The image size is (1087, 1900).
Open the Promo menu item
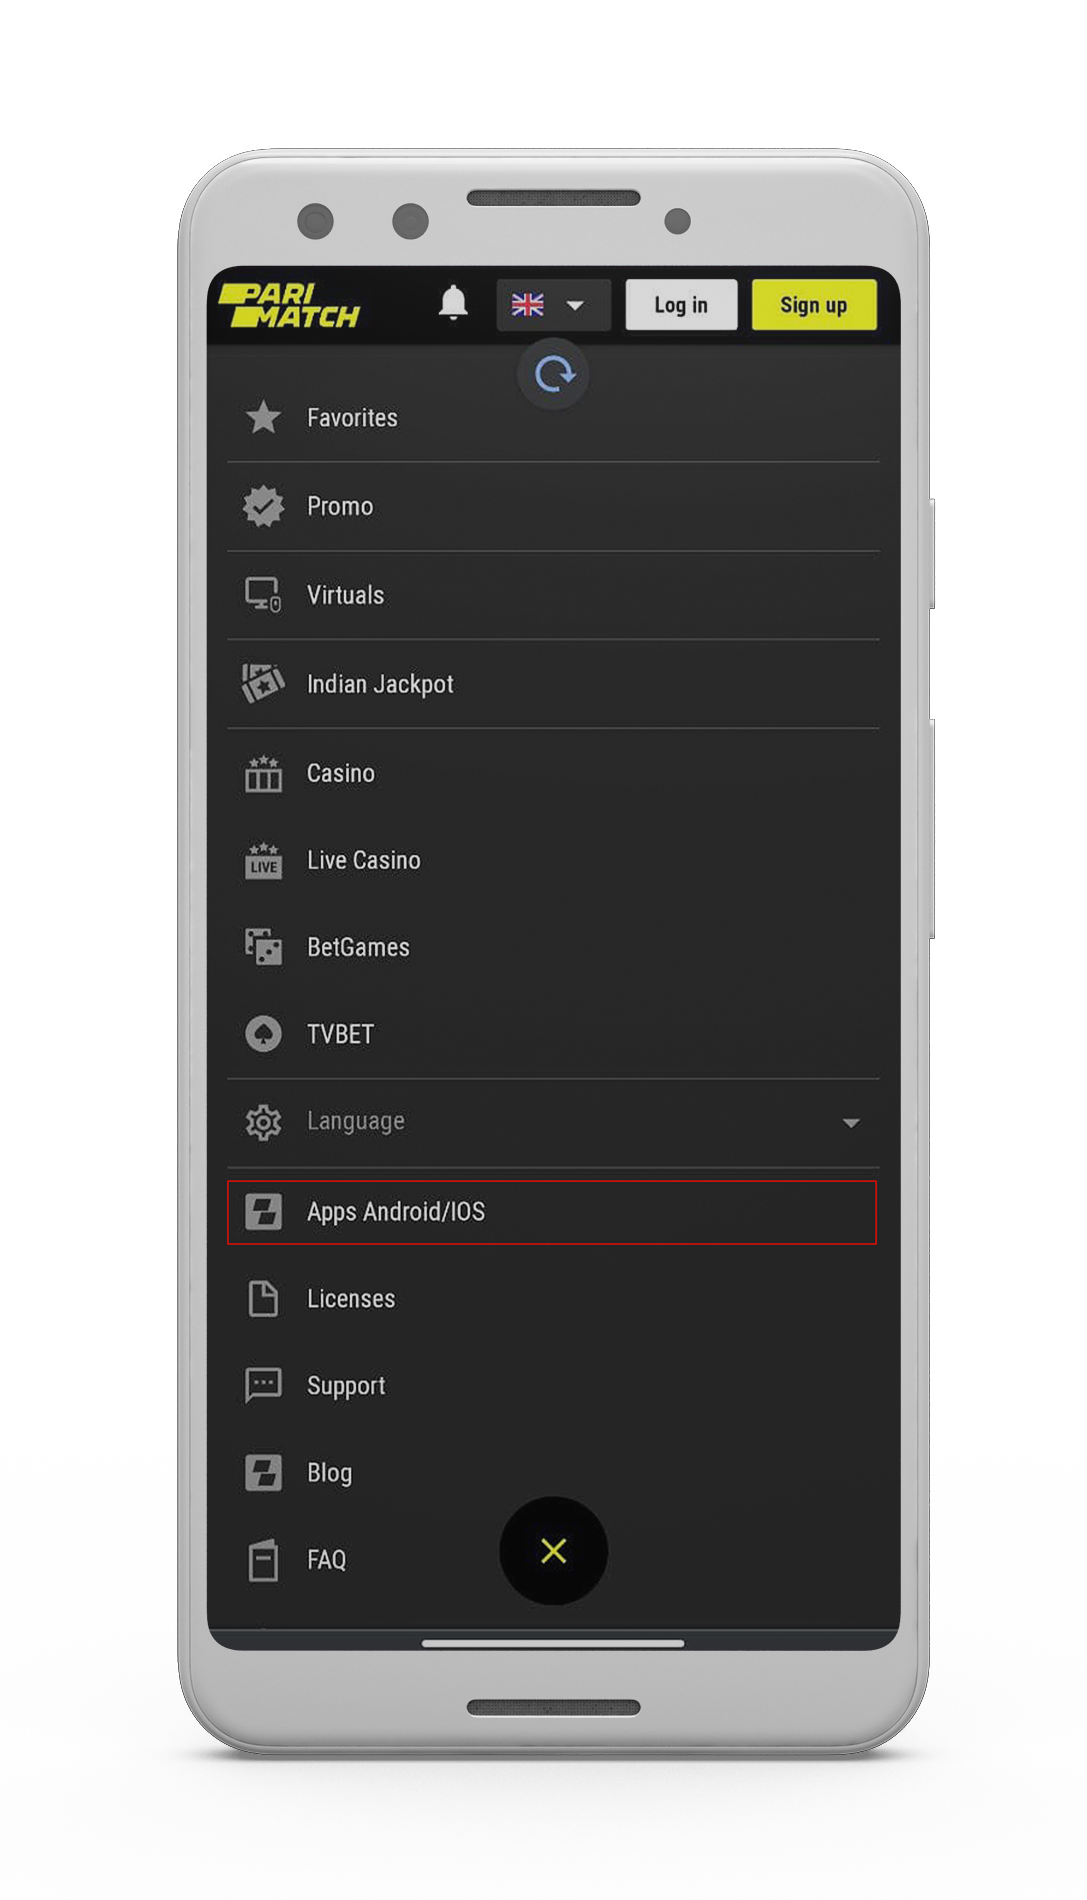click(x=553, y=507)
